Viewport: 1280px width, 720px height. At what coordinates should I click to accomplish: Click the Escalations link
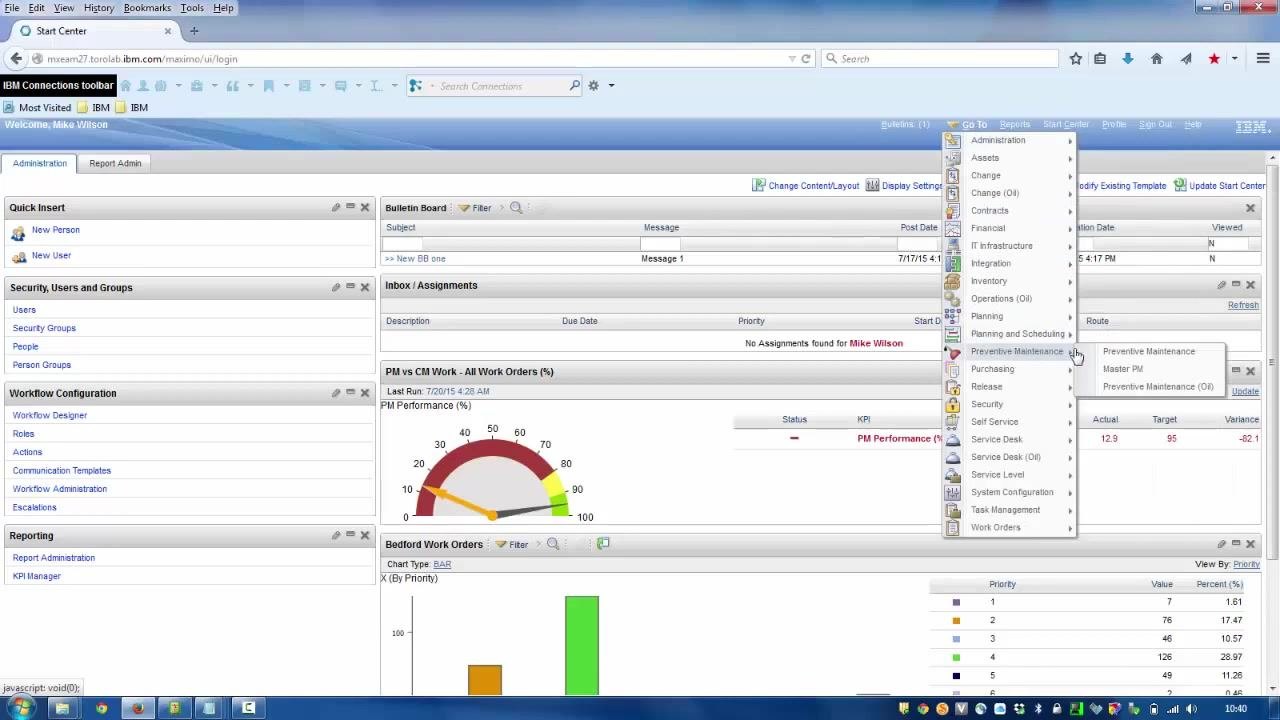(x=35, y=507)
